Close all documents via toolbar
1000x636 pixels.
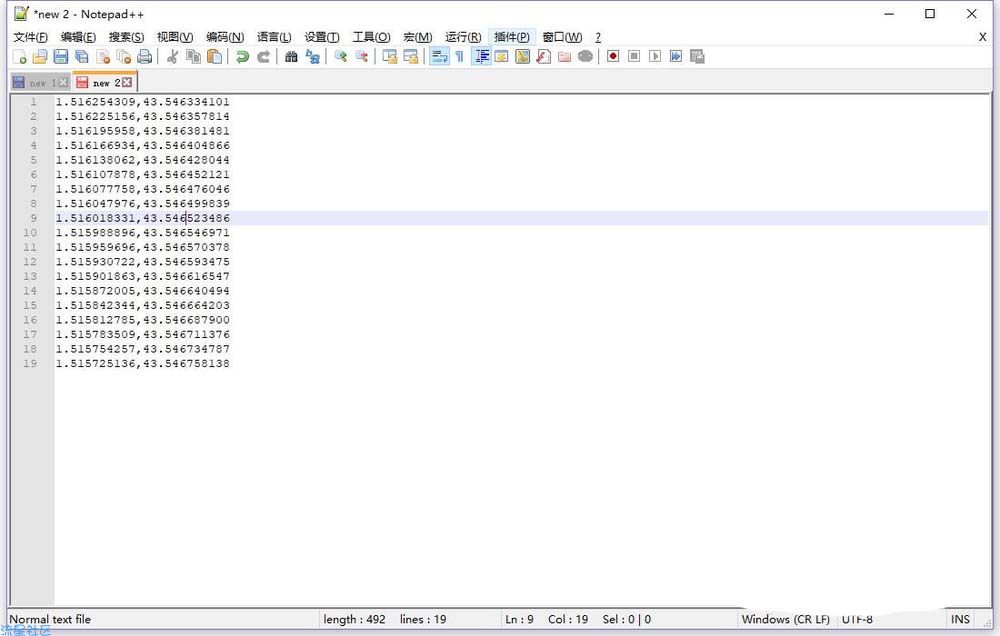coord(124,57)
